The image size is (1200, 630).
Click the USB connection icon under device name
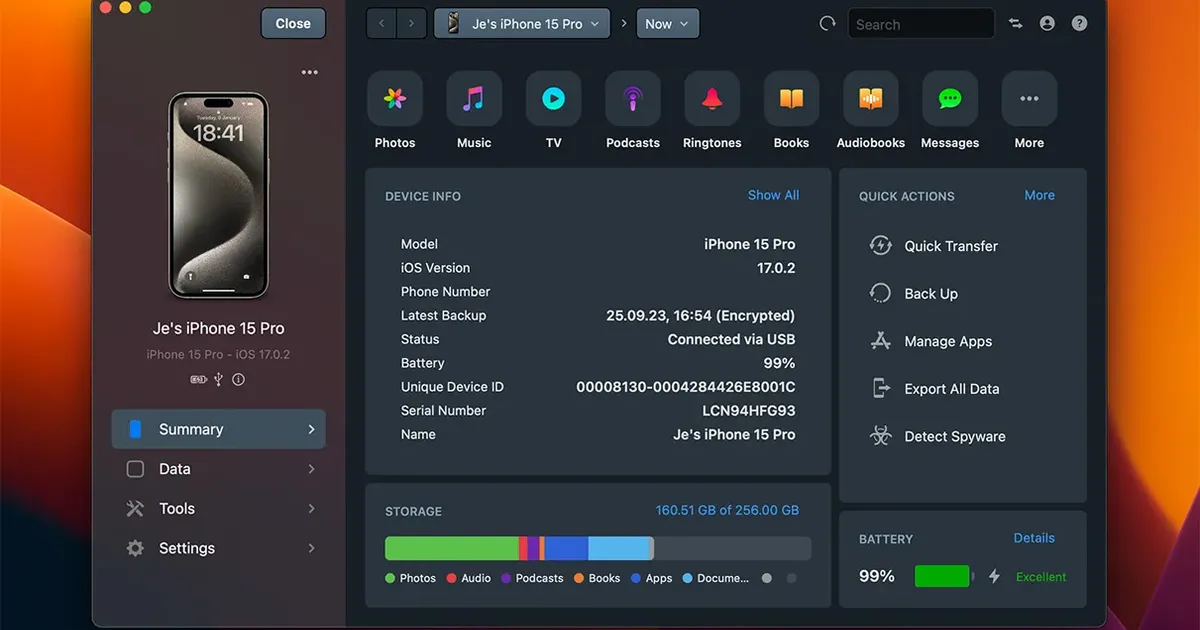(219, 380)
